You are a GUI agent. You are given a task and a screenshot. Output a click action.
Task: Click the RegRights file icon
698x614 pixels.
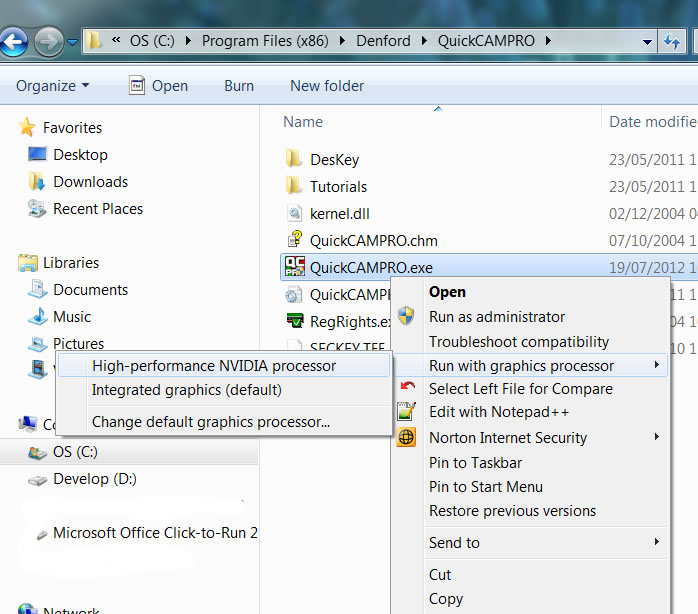click(x=294, y=321)
